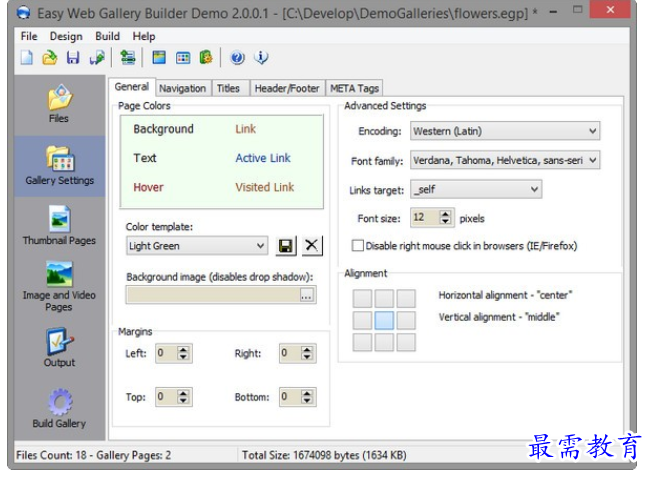
Task: Select top-left alignment cell
Action: point(362,298)
